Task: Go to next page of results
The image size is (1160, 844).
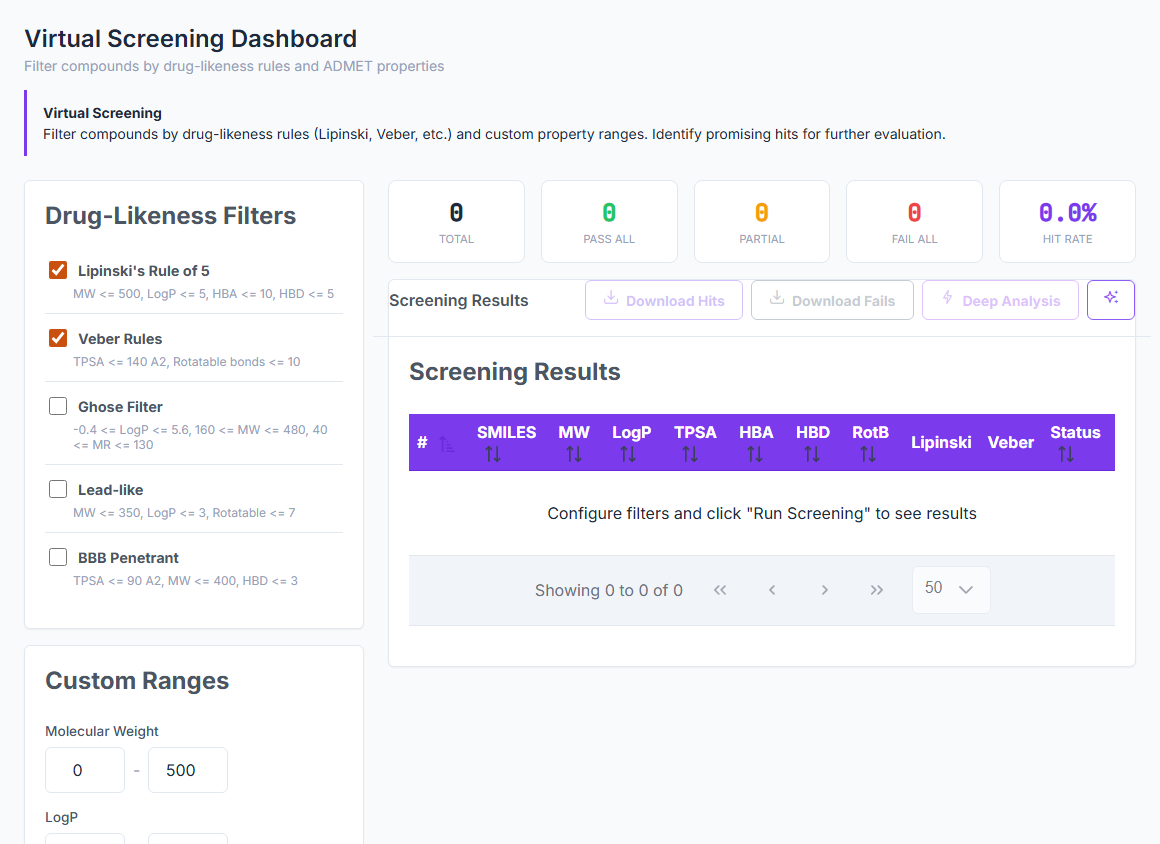Action: (x=824, y=590)
